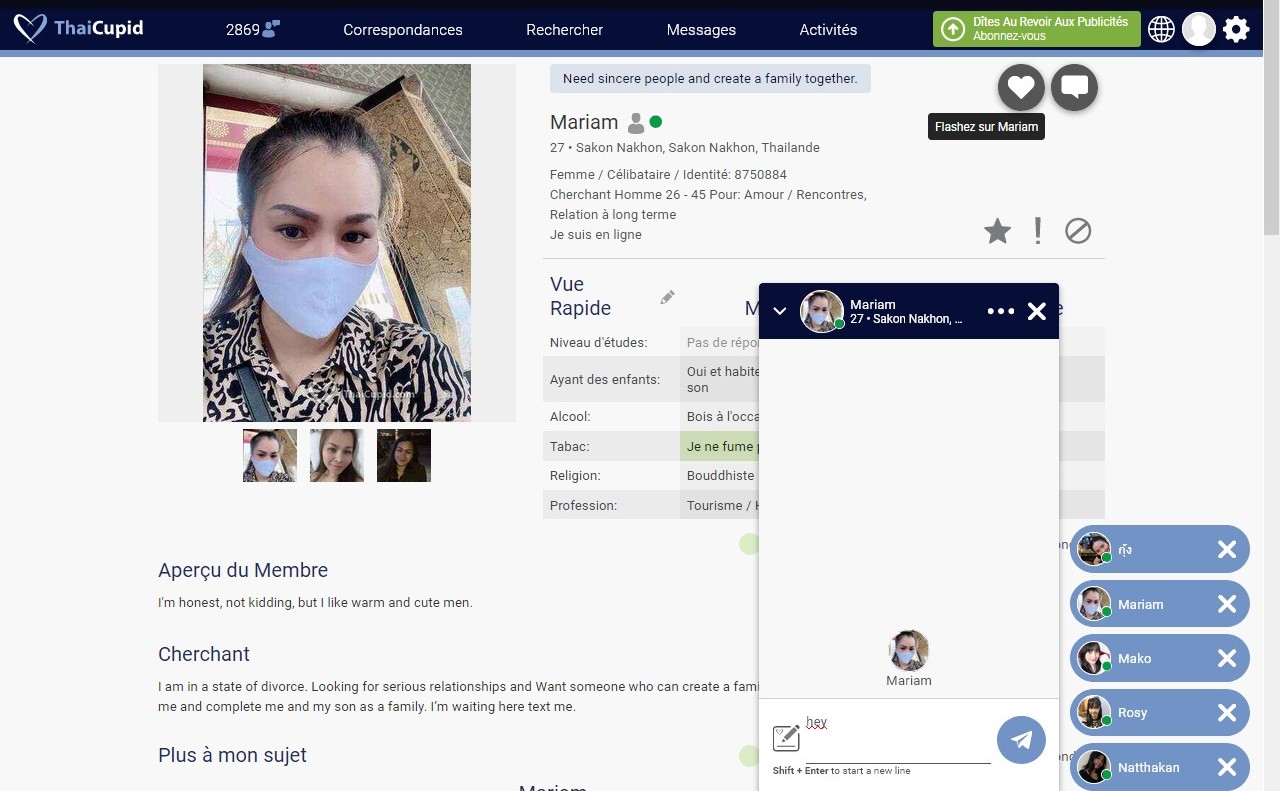Image resolution: width=1280 pixels, height=791 pixels.
Task: Open chat options three-dot menu
Action: tap(1001, 311)
